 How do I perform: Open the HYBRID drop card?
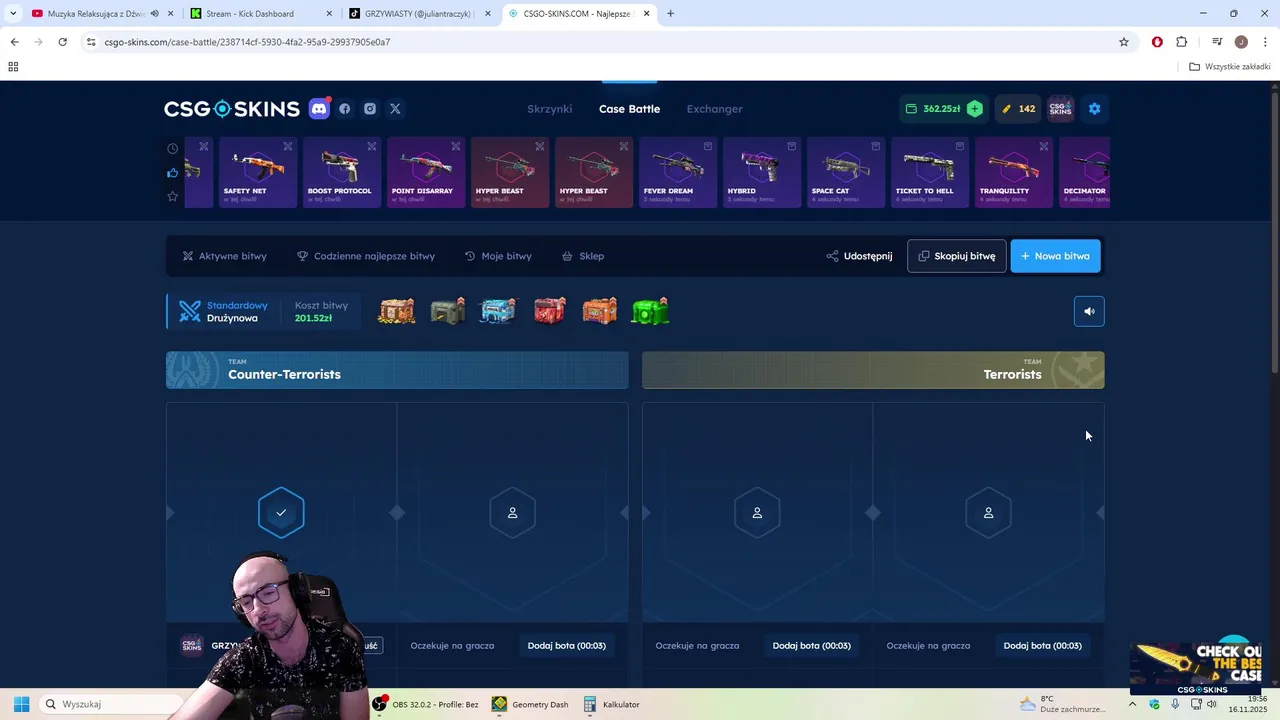pyautogui.click(x=760, y=173)
